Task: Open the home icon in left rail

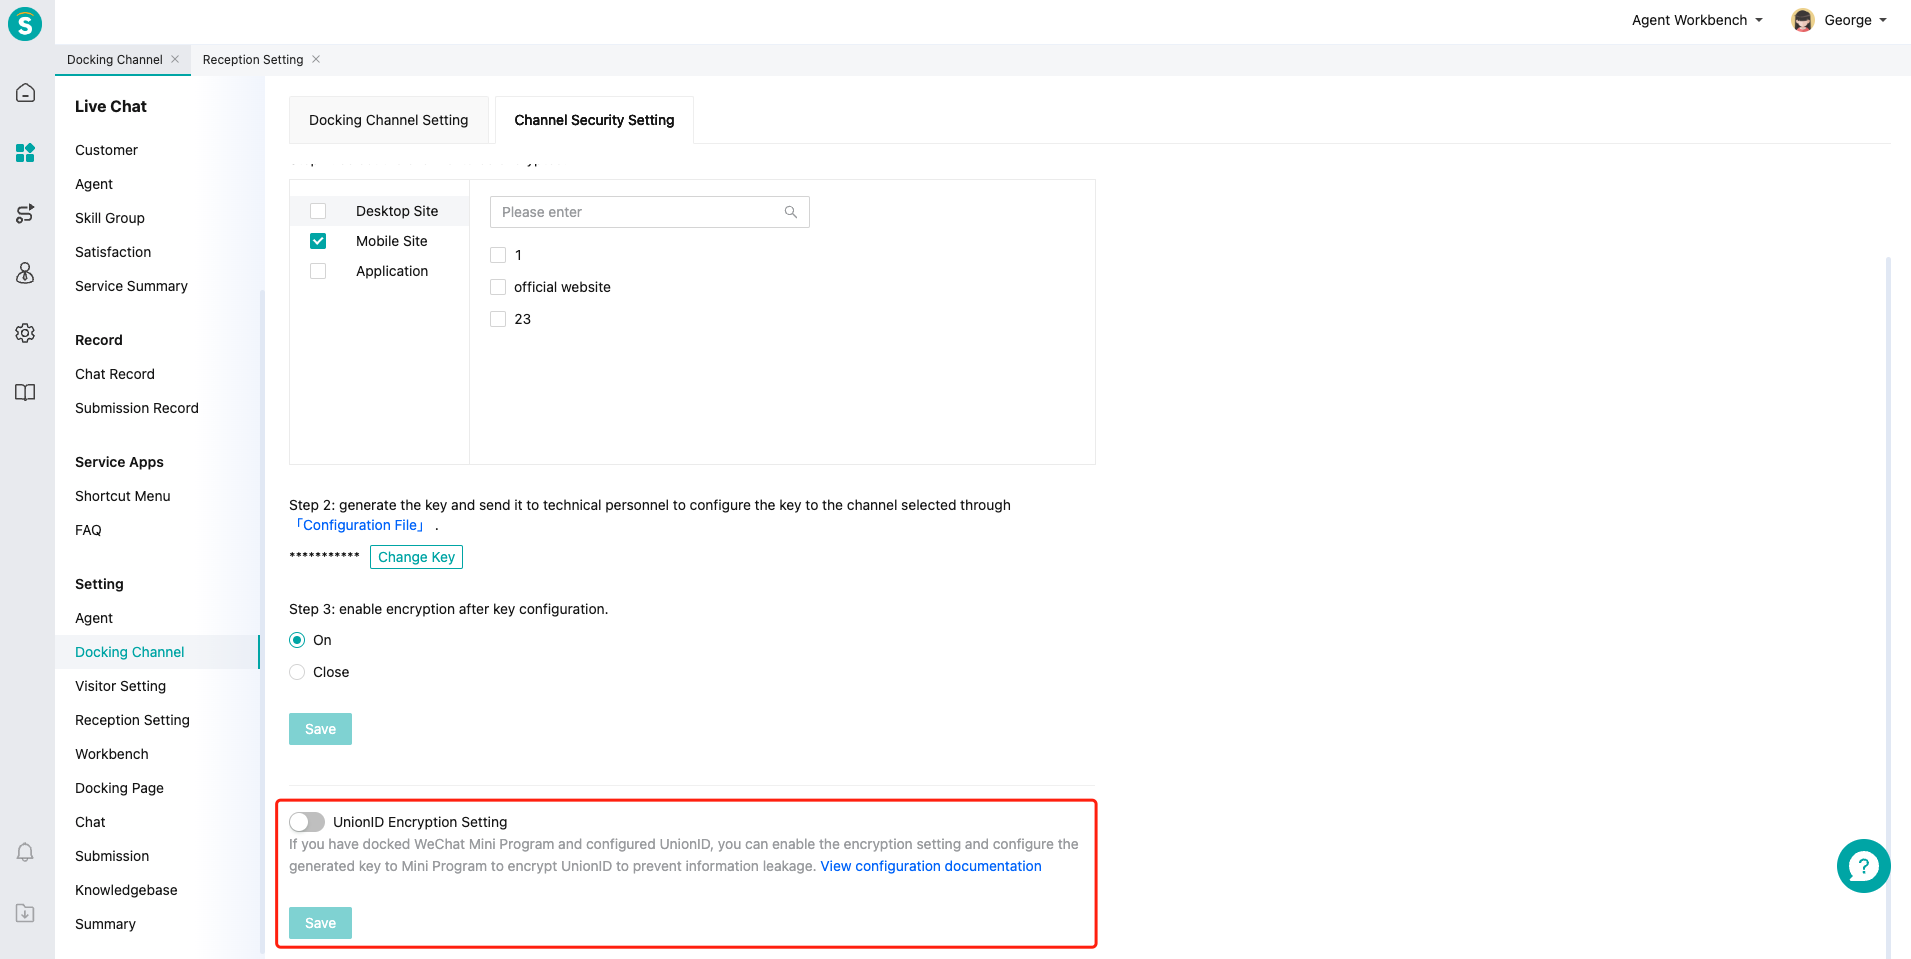Action: [x=26, y=93]
